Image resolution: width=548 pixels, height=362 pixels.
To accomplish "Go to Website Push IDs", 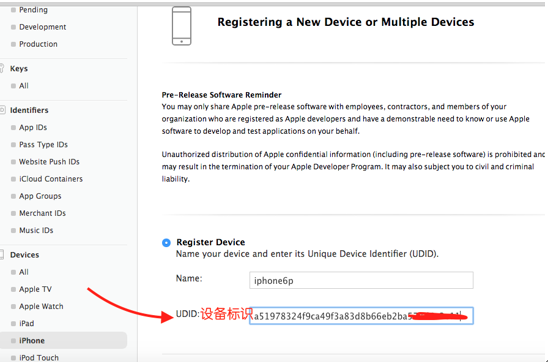I will [49, 161].
